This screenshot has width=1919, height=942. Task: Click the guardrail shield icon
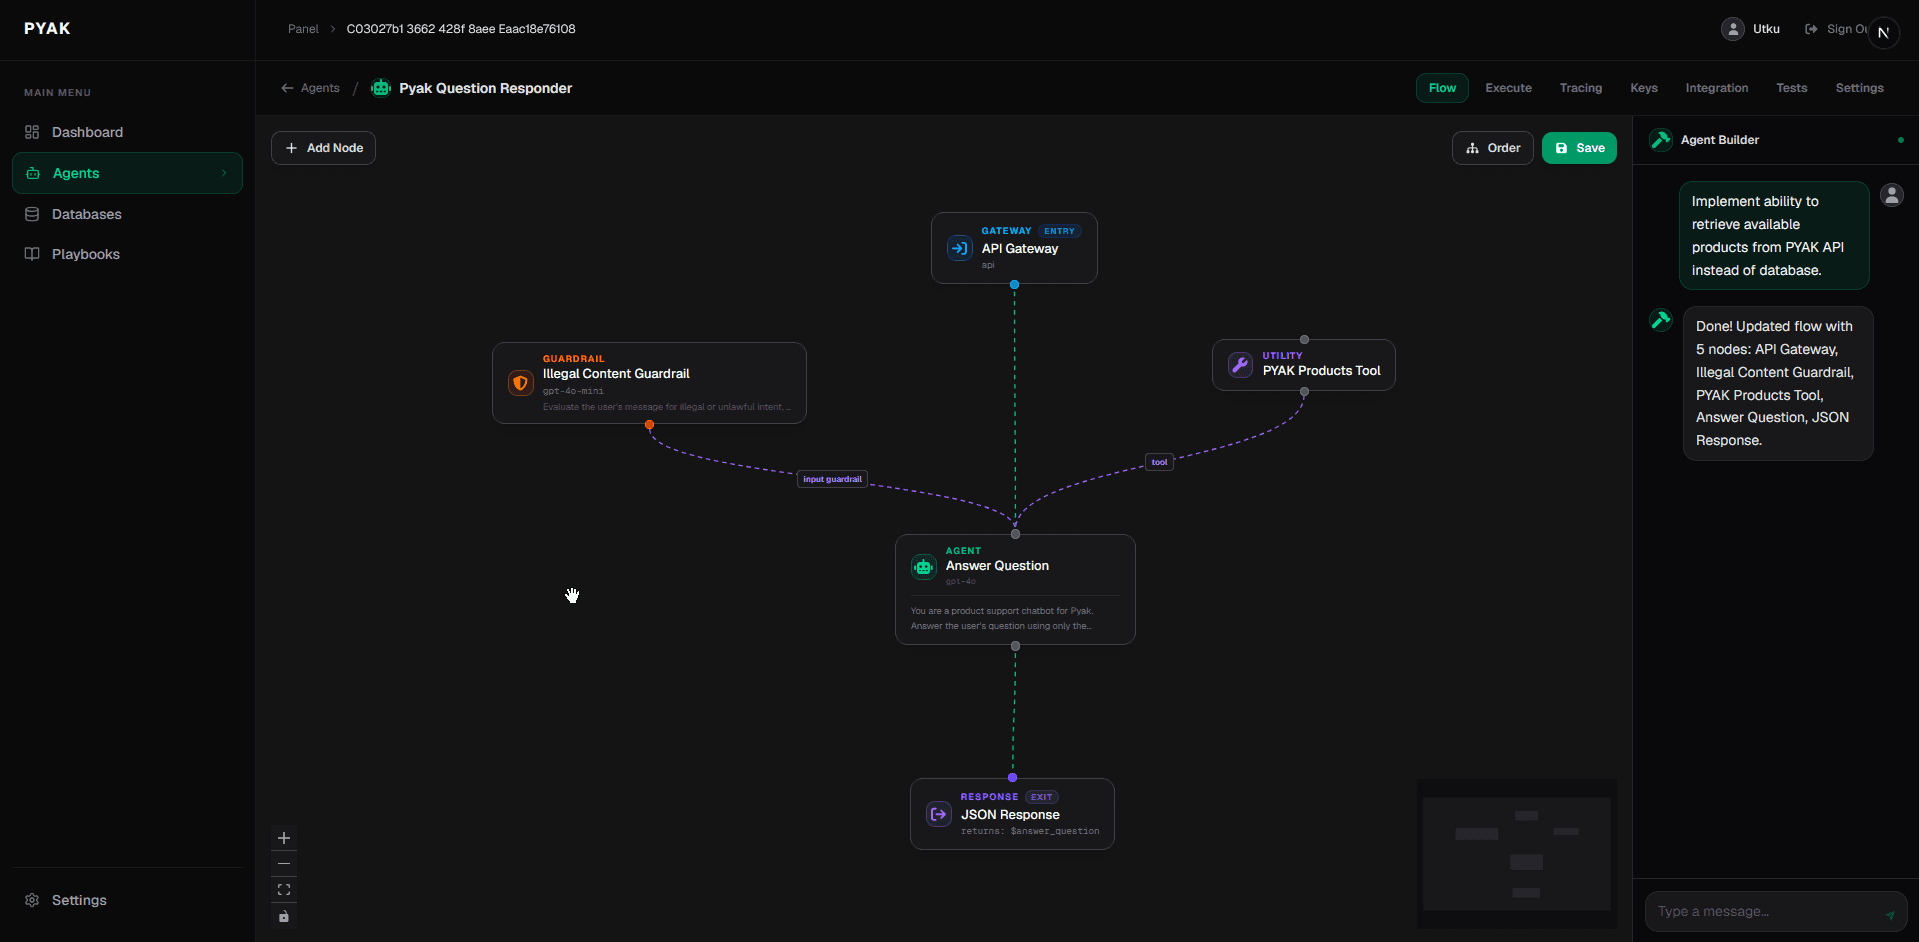520,383
